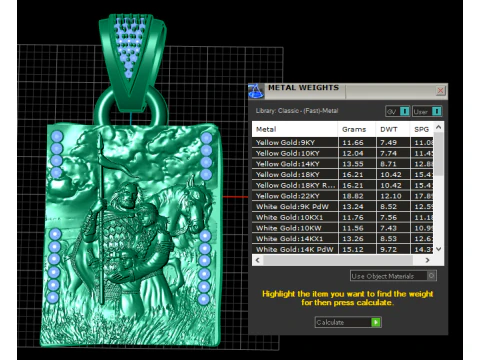Select the Yellow Gold:18KY R... row
This screenshot has height=360, width=480.
tap(343, 185)
